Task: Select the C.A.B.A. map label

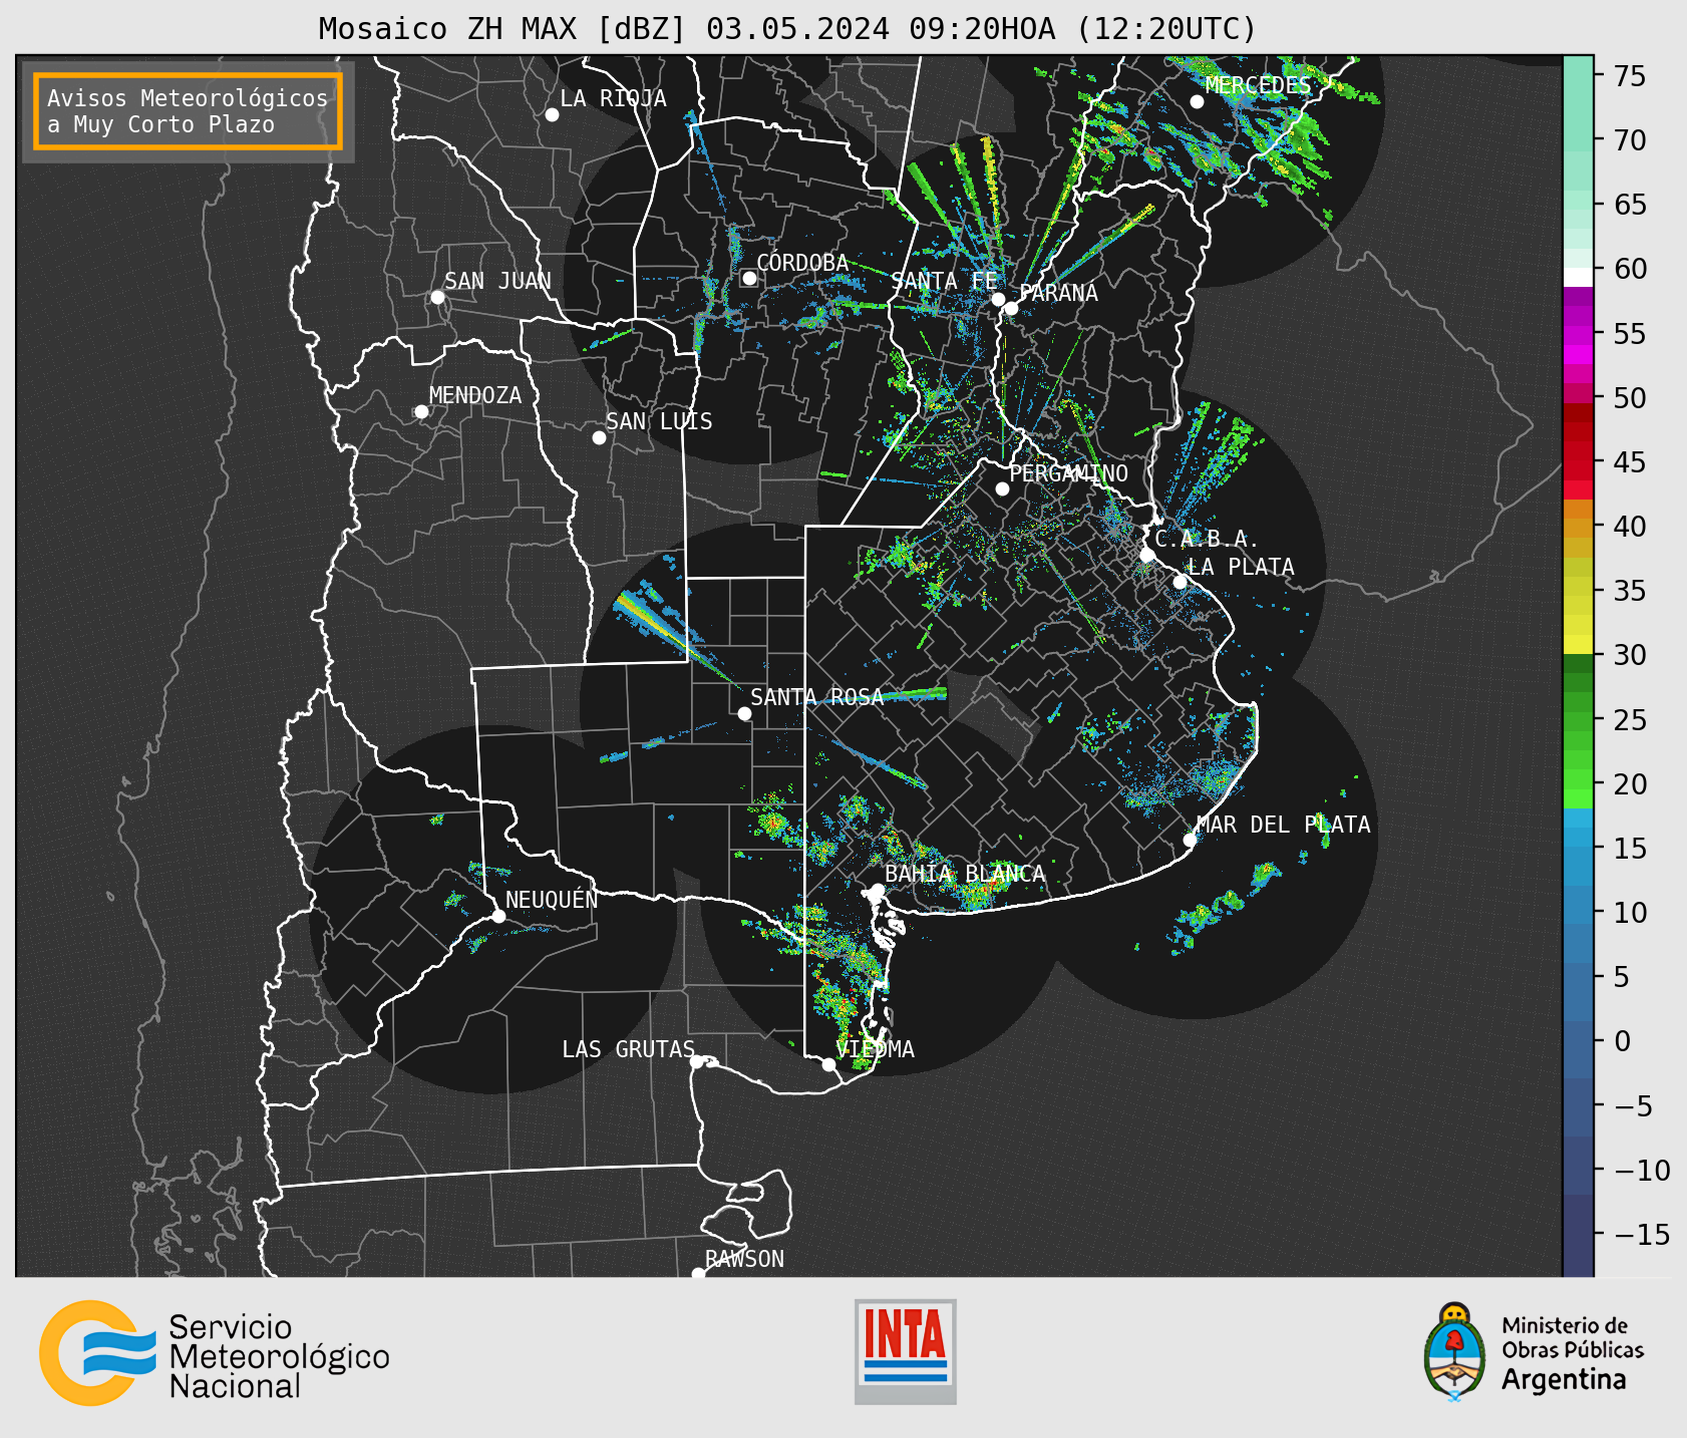Action: 1207,539
